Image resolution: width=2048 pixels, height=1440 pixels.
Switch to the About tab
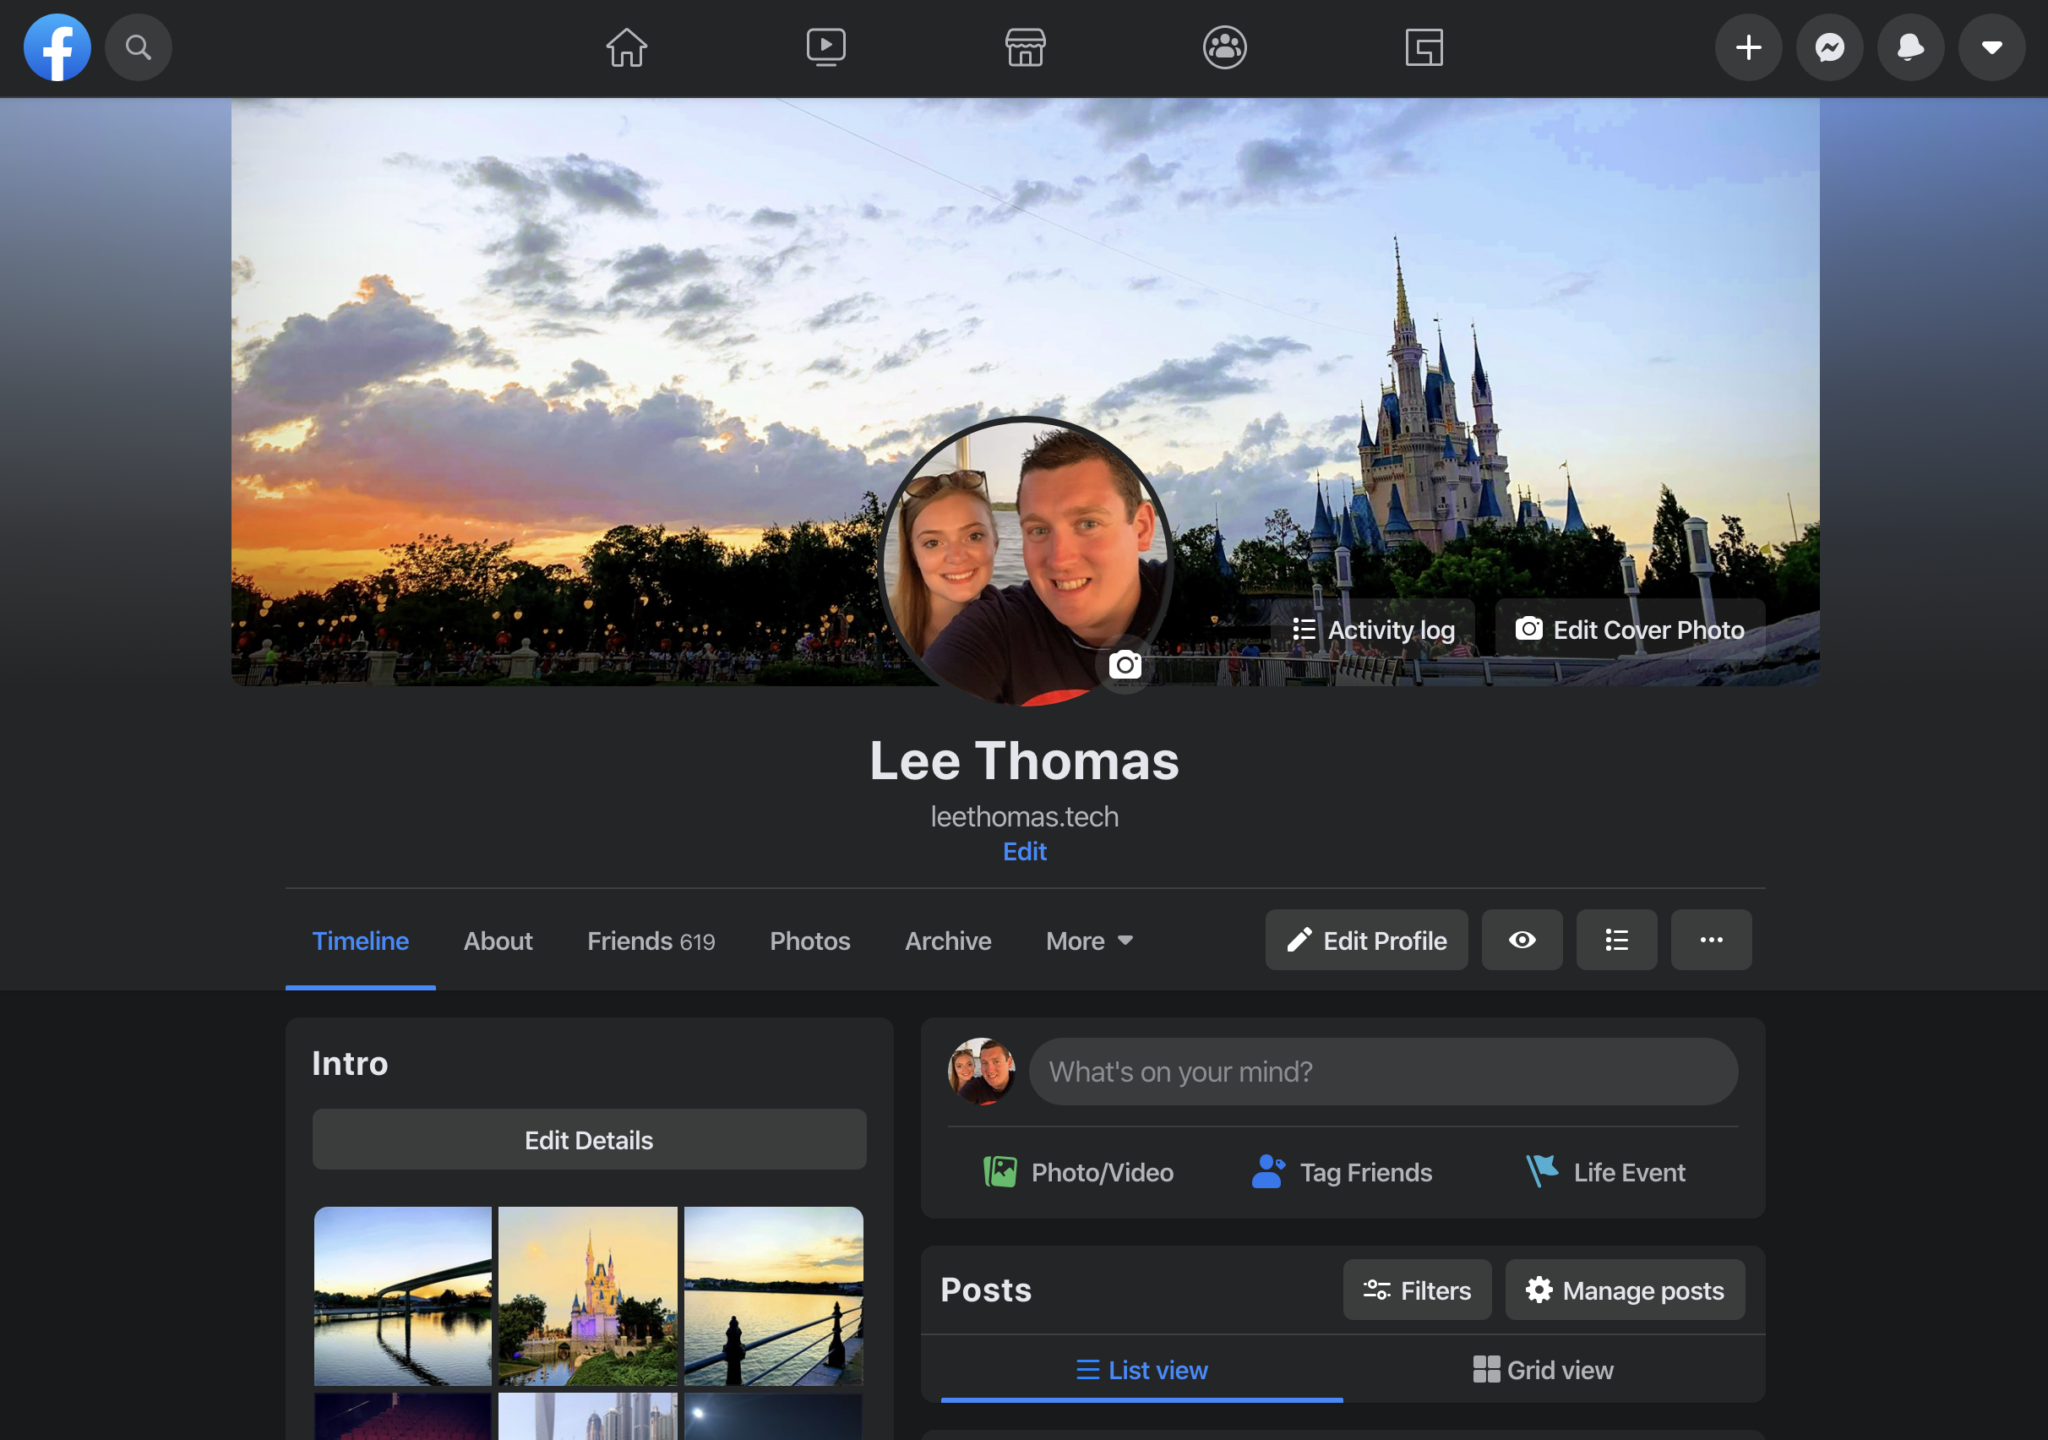(x=497, y=940)
